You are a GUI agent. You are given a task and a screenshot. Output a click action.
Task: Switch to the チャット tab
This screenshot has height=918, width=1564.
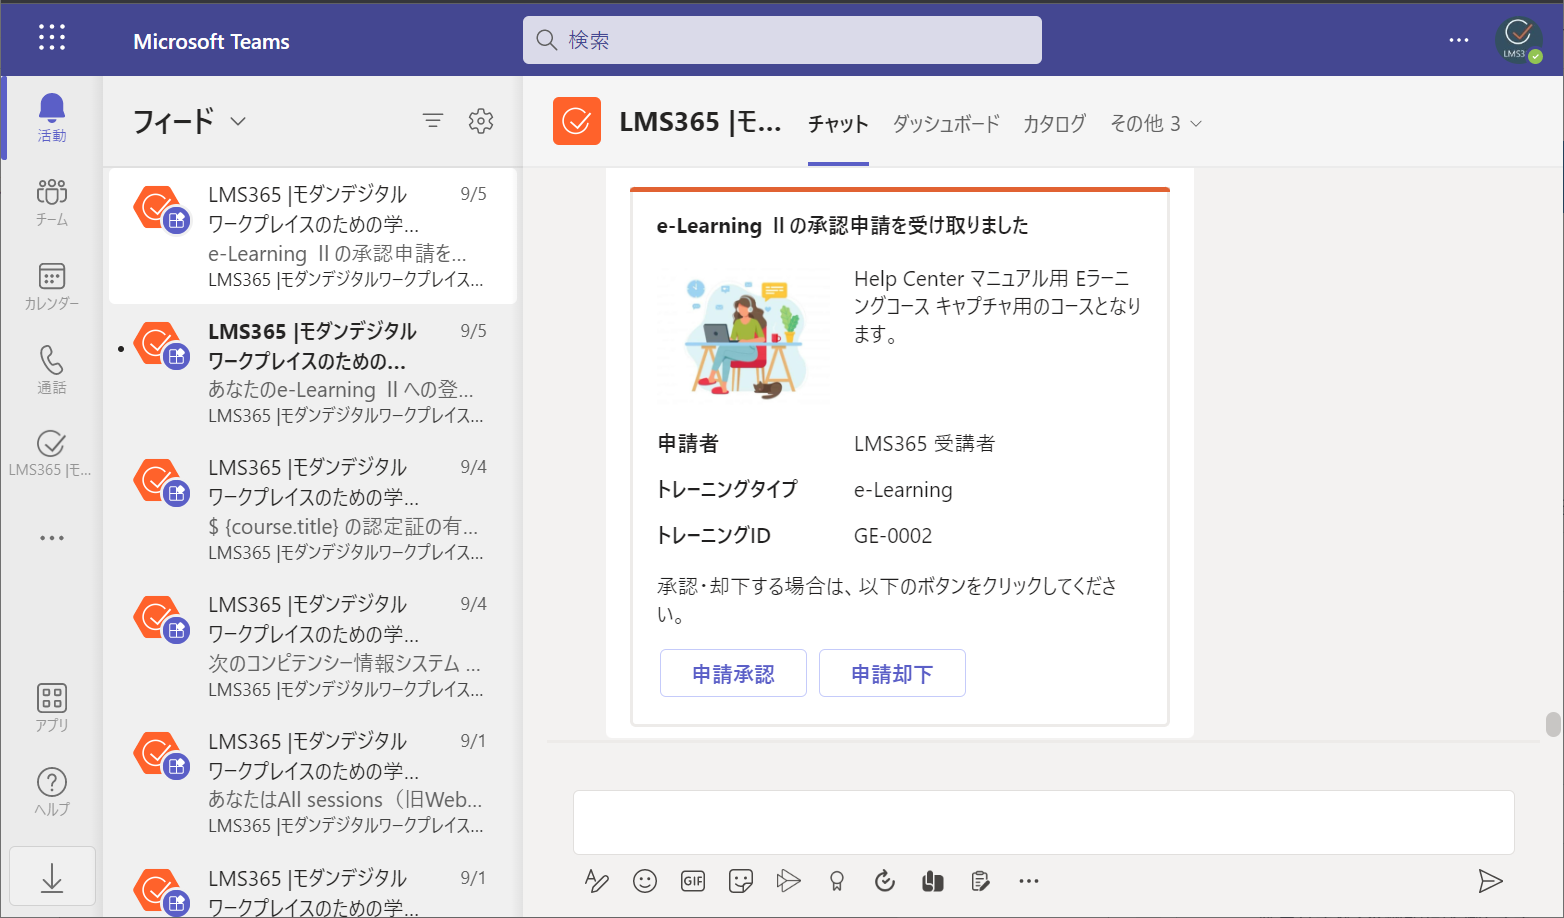(x=838, y=123)
